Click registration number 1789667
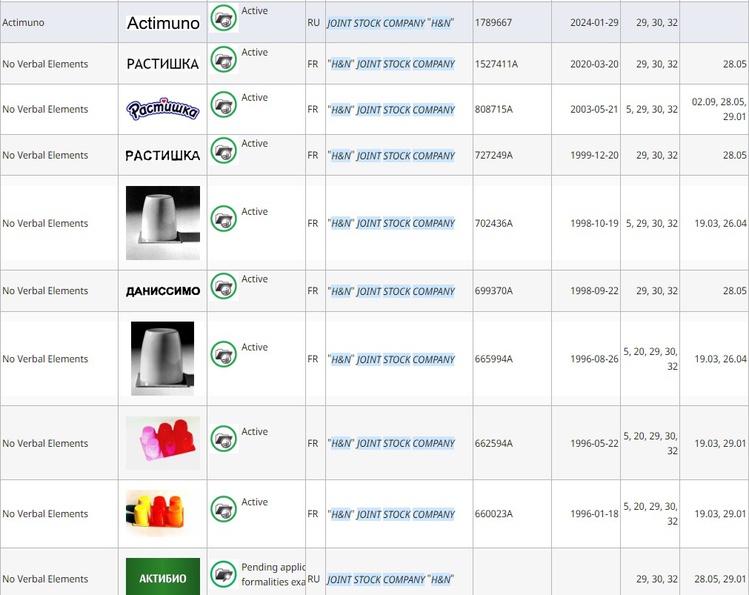This screenshot has height=595, width=749. [493, 22]
